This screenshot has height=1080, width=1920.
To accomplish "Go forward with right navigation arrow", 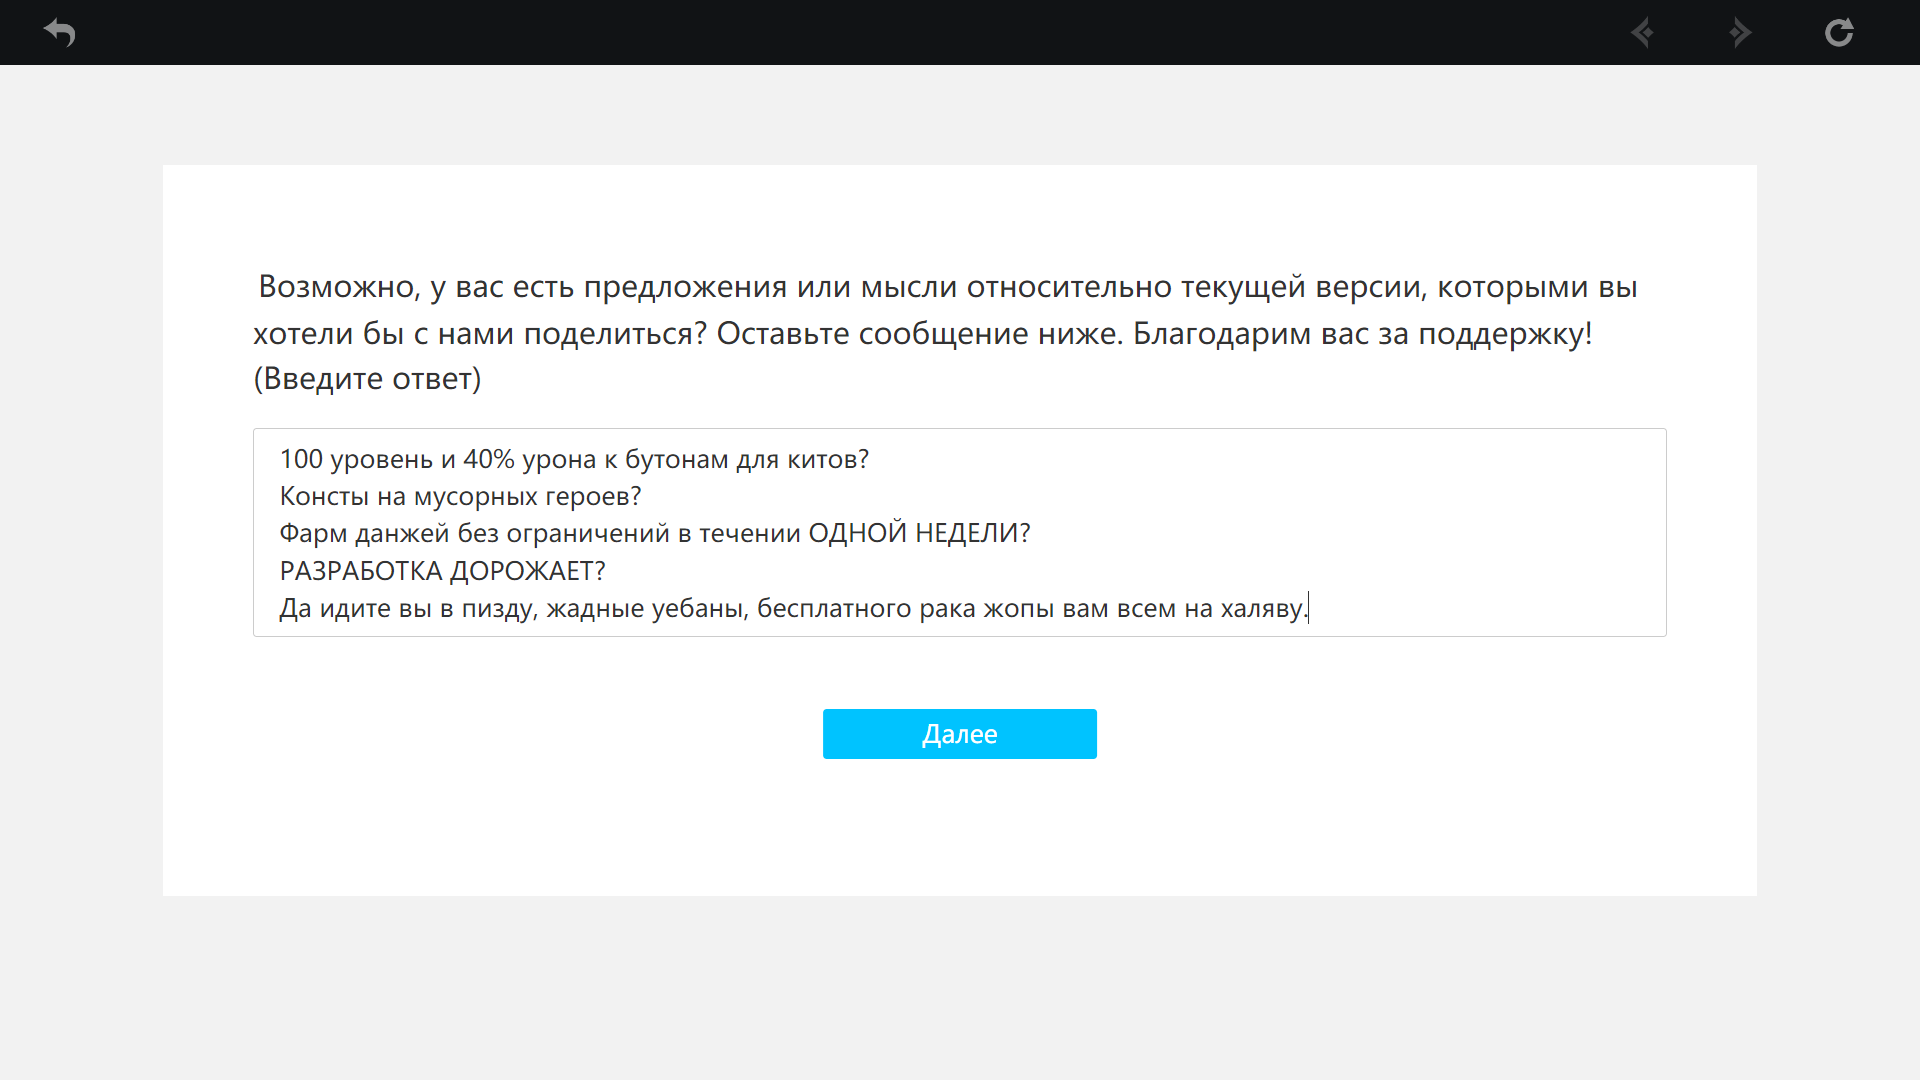I will point(1740,33).
